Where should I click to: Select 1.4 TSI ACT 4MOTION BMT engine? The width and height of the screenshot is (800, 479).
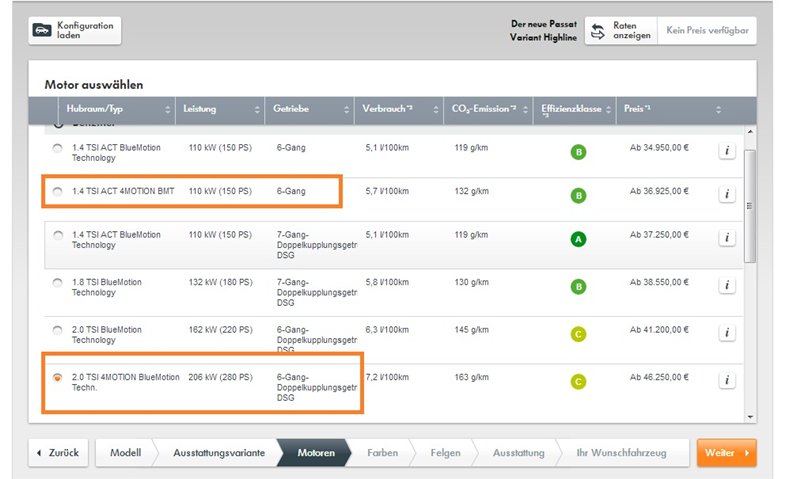point(57,192)
